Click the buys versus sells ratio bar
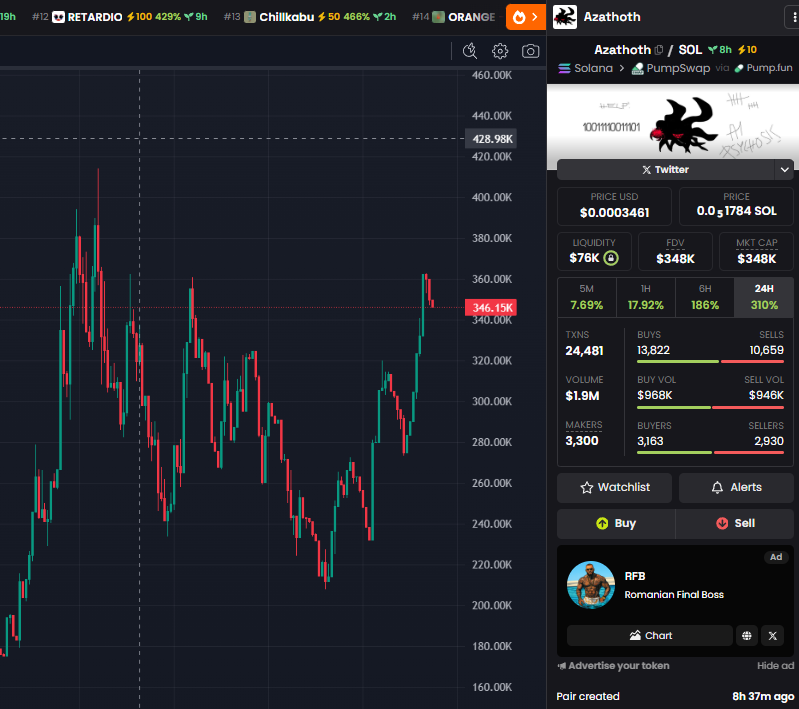This screenshot has width=799, height=709. (x=710, y=362)
